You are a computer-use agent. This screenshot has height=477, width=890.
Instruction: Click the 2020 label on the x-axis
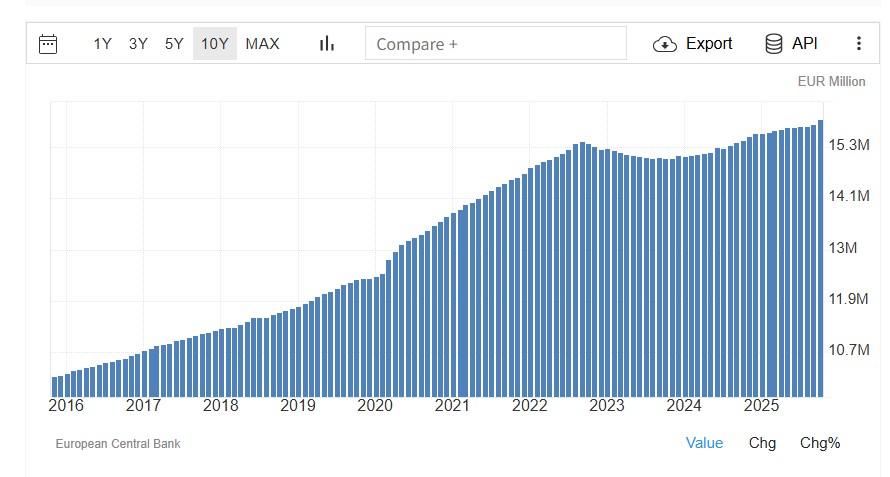tap(375, 406)
